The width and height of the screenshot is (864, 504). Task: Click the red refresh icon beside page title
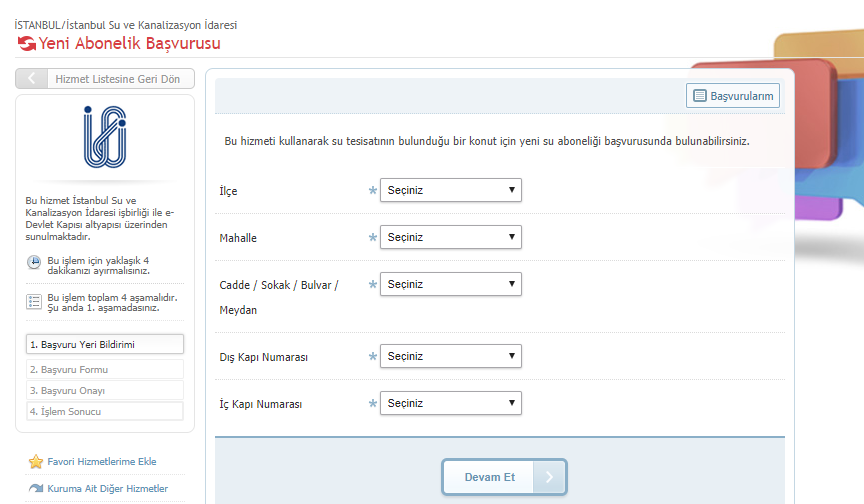26,44
